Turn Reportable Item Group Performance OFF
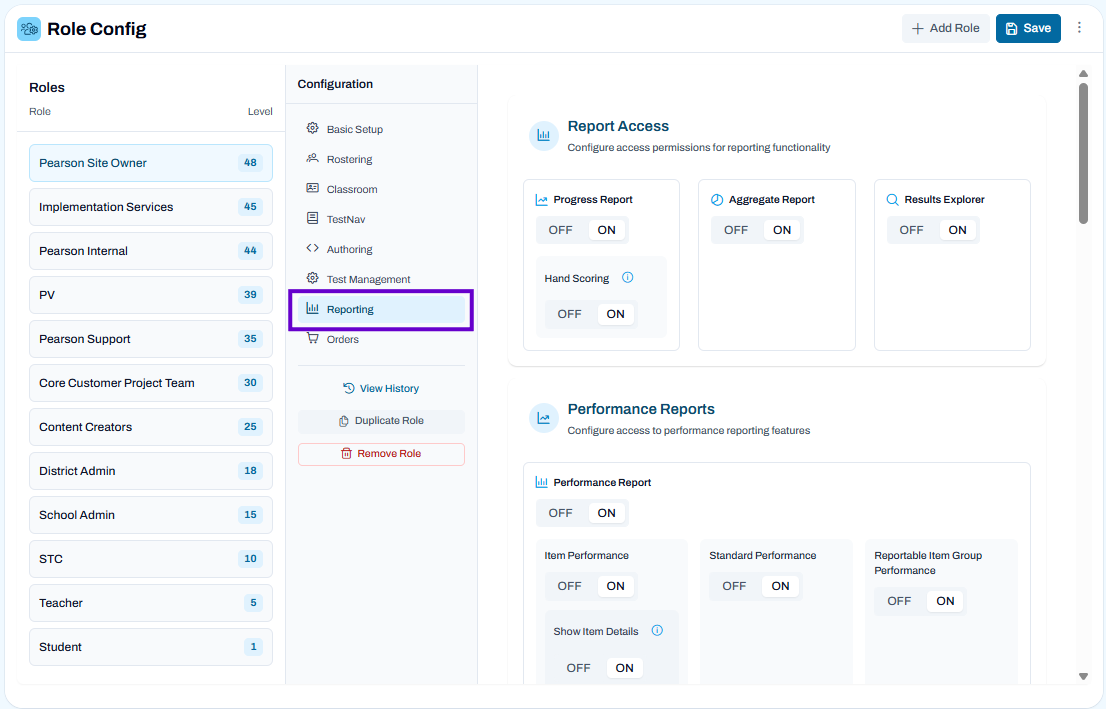This screenshot has width=1106, height=709. point(899,601)
